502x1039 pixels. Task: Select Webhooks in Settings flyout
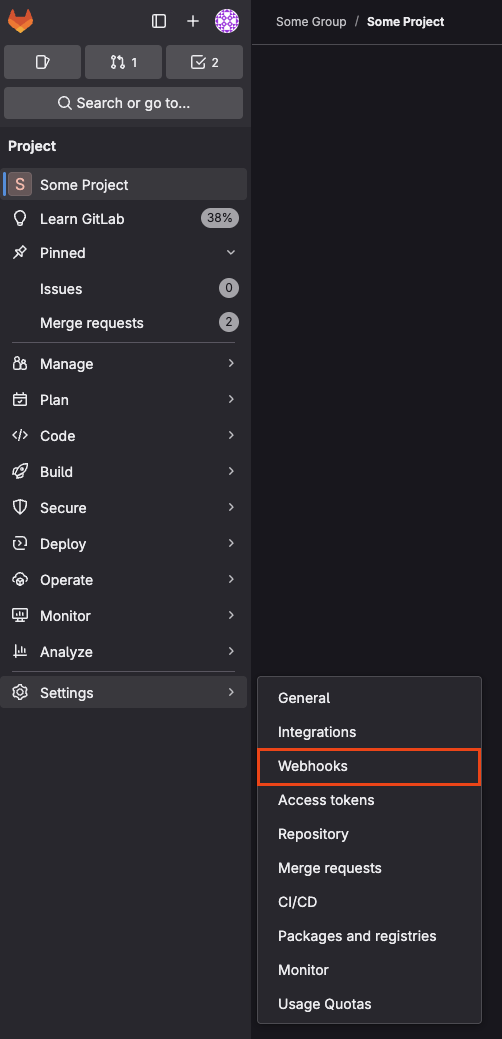click(x=369, y=767)
